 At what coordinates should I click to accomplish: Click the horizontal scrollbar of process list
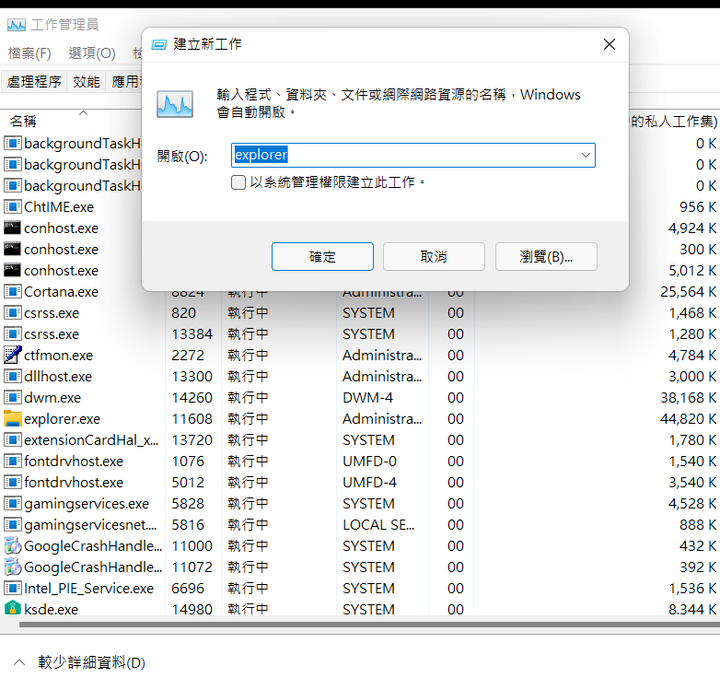coord(369,625)
